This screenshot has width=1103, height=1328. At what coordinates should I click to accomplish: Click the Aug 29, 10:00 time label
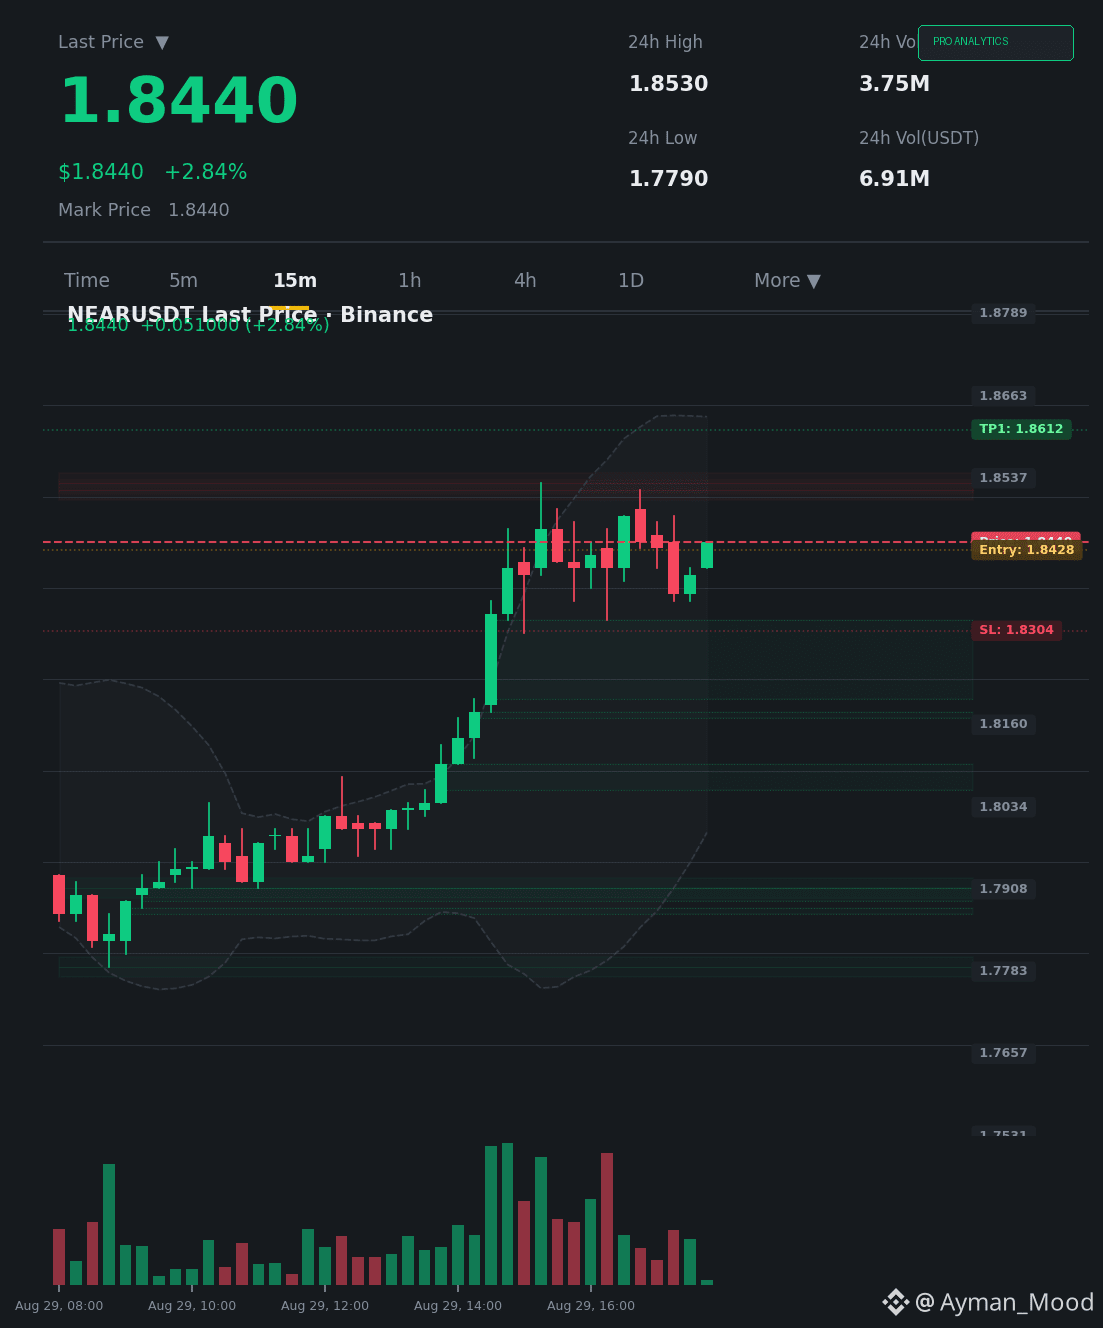192,1306
